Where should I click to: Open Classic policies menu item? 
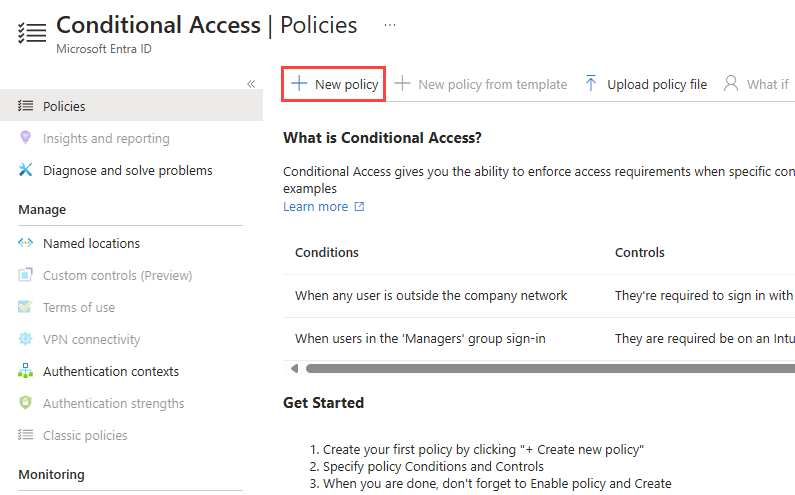(x=85, y=435)
